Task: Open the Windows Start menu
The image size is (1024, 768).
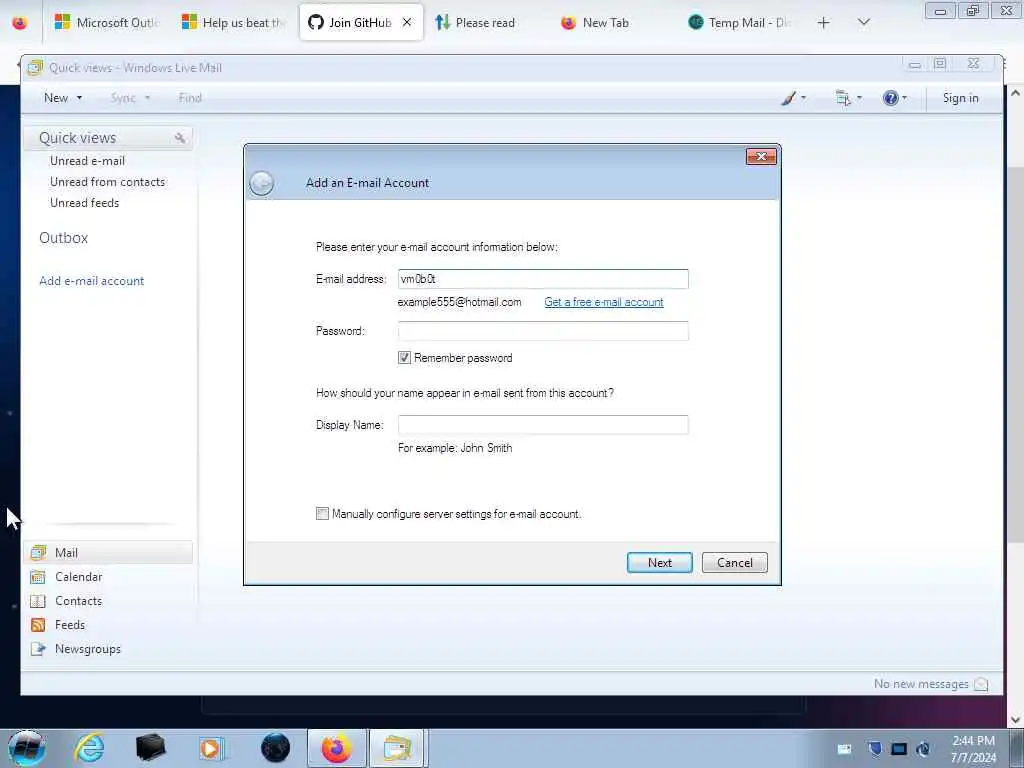Action: [x=27, y=748]
